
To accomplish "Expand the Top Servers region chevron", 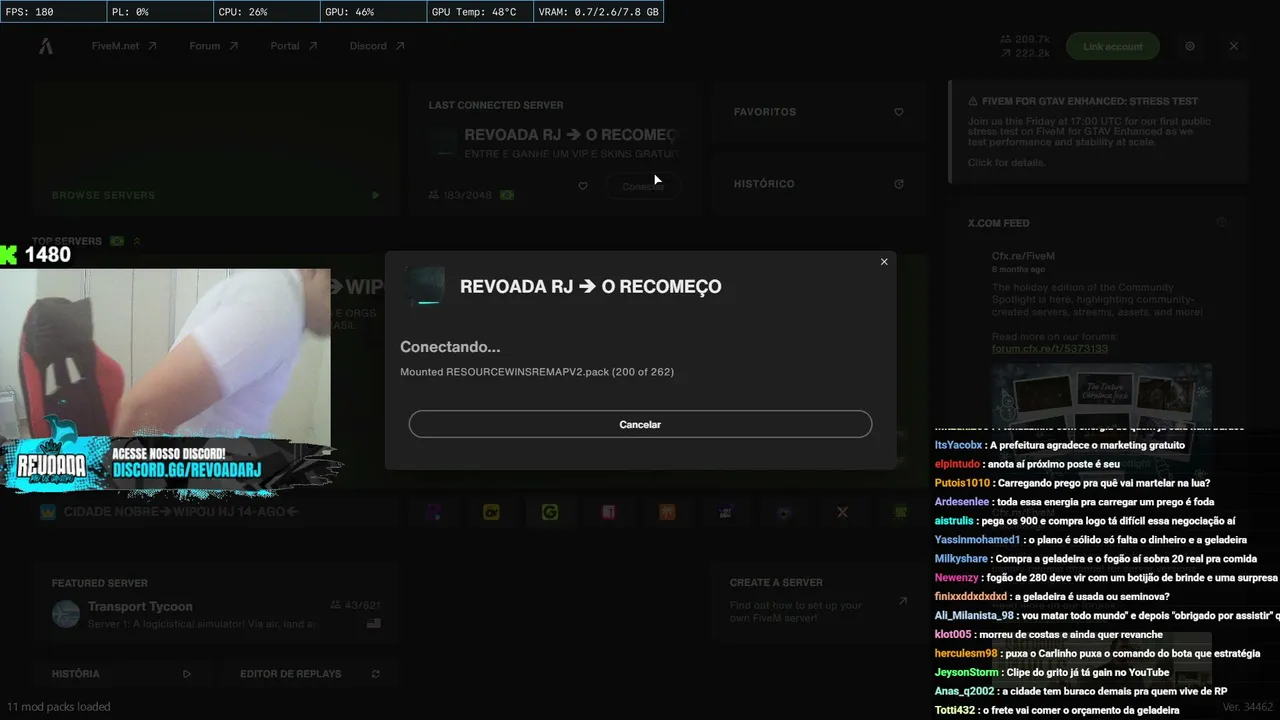I will pos(137,241).
